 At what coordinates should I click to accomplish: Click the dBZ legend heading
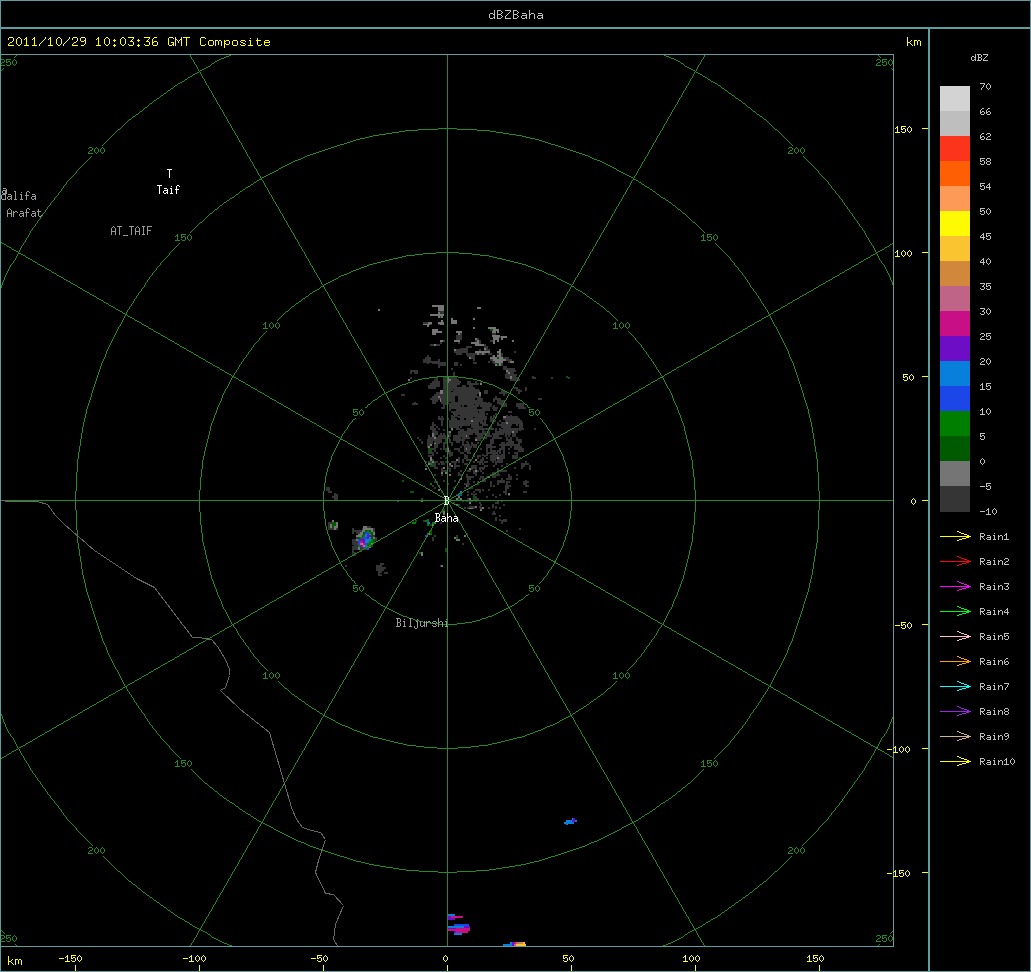(979, 58)
